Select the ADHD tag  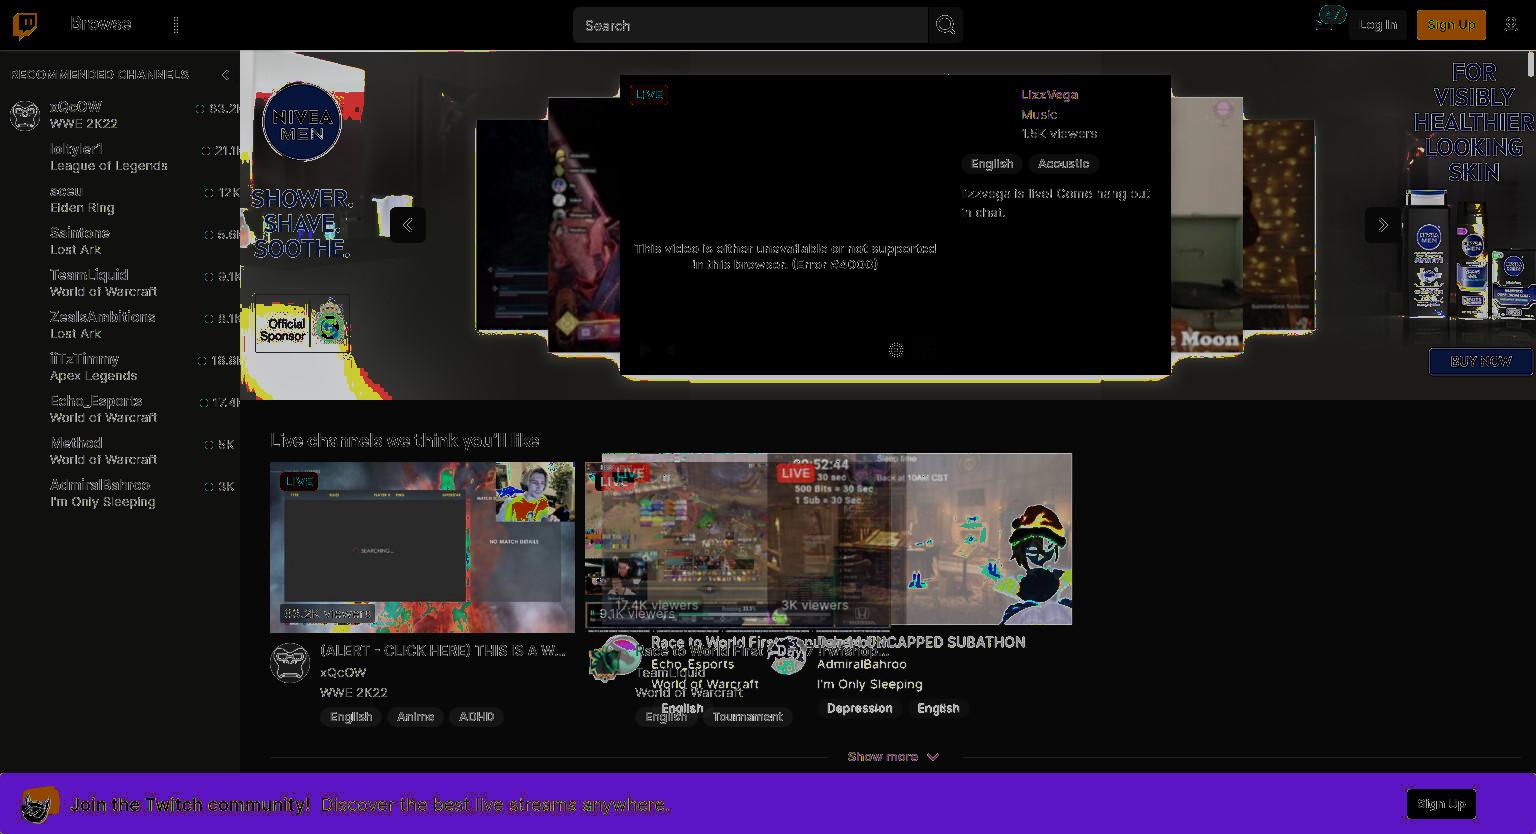coord(476,717)
